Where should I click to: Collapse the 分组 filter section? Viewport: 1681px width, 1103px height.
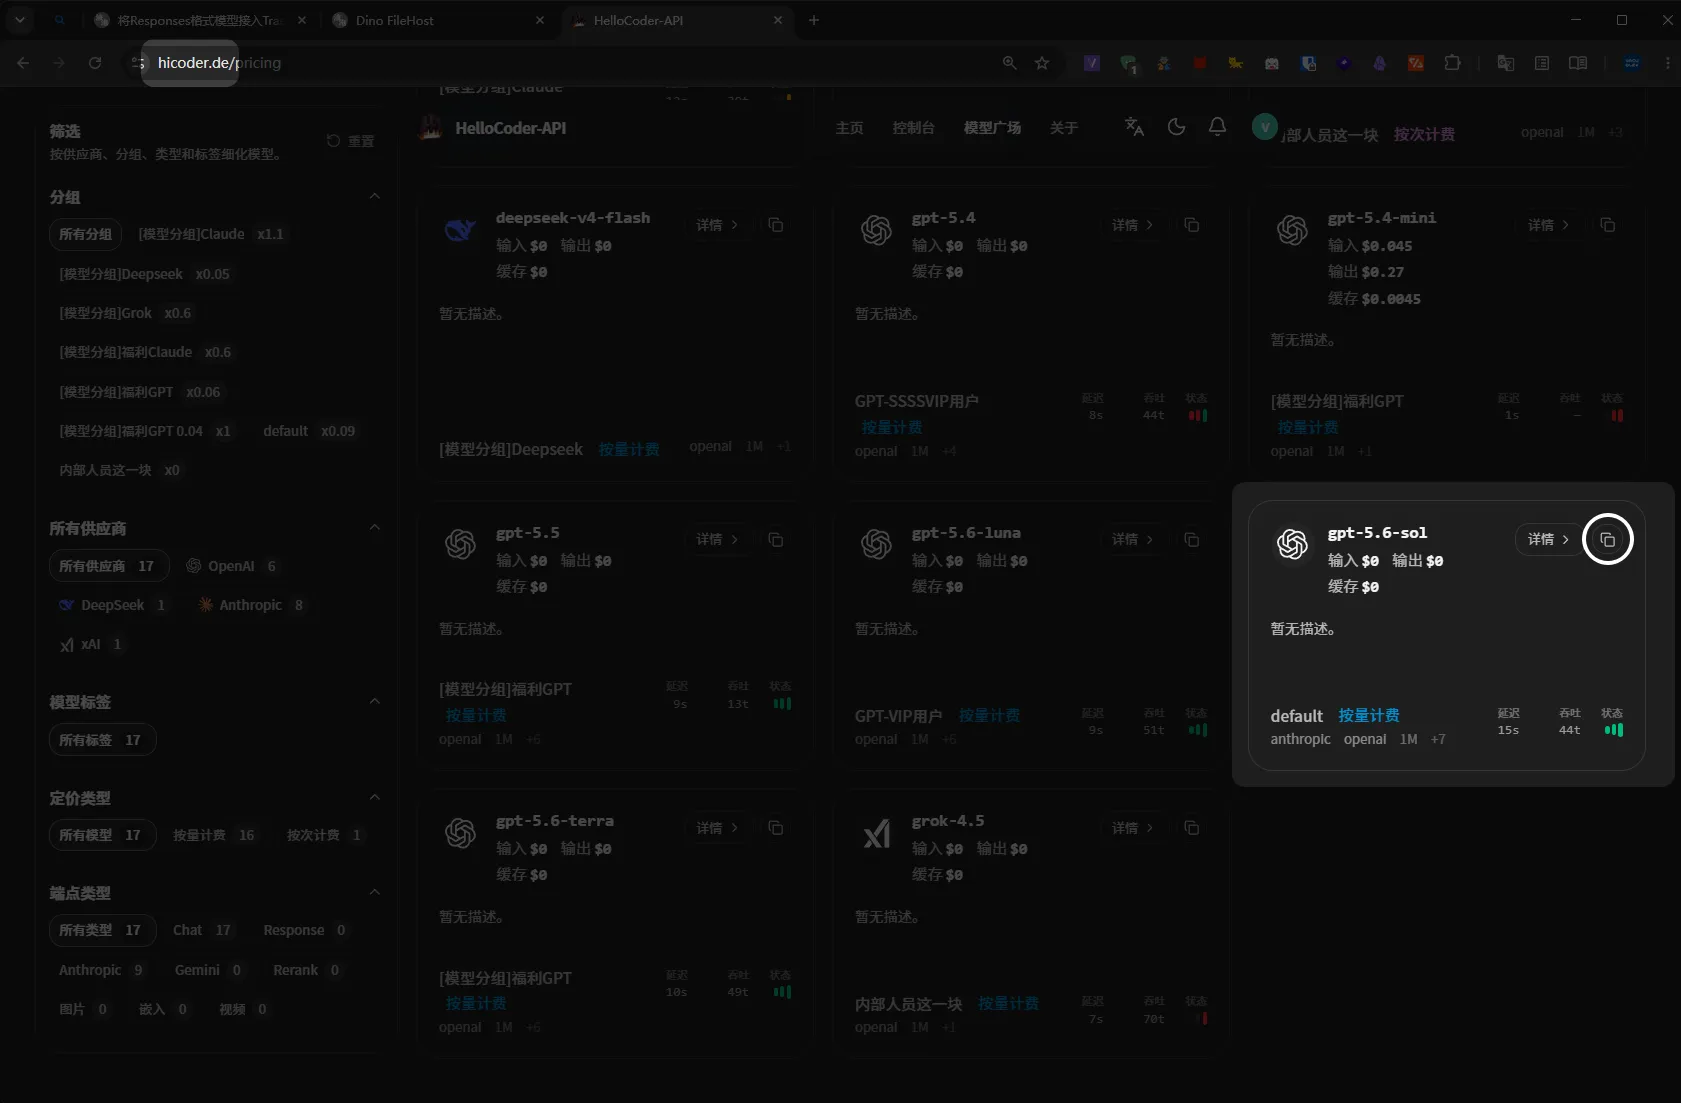375,197
